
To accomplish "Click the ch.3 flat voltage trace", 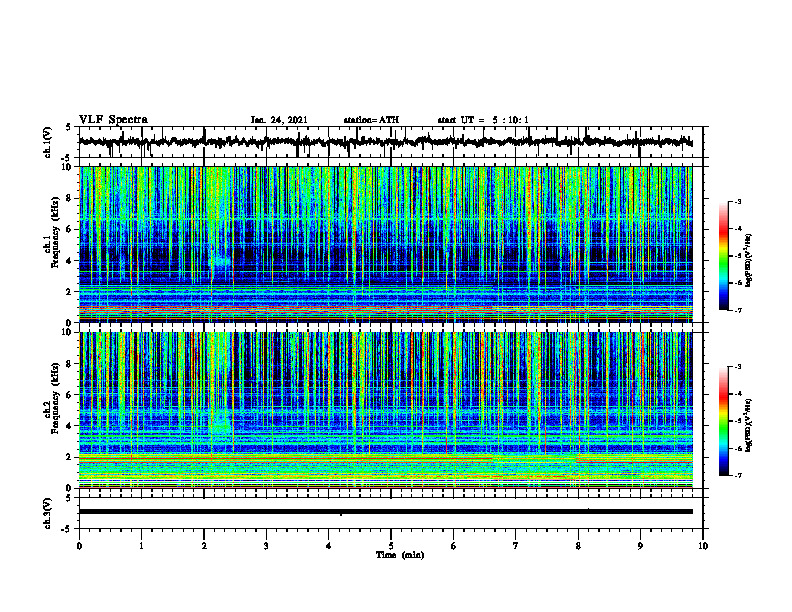I will 385,512.
